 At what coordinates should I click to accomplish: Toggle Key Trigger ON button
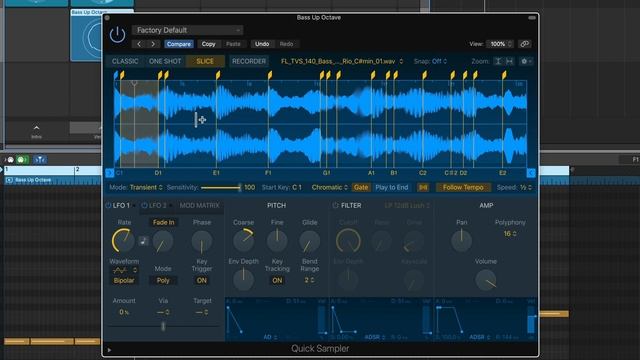[x=202, y=280]
